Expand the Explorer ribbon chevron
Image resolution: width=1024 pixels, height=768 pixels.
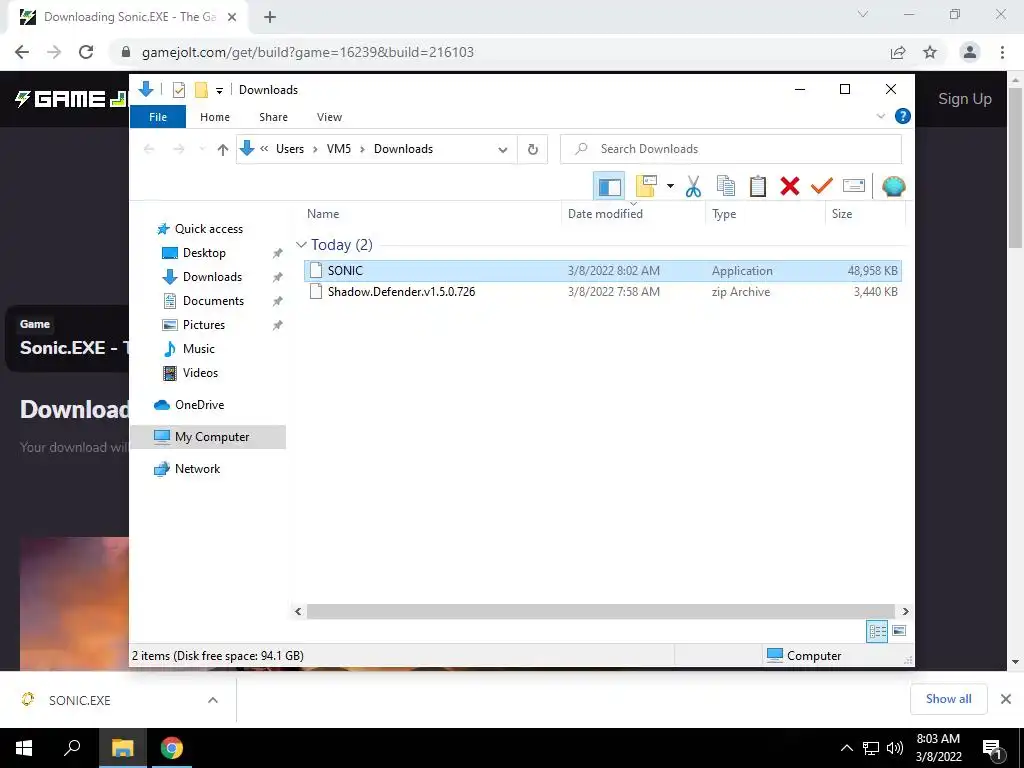(880, 116)
